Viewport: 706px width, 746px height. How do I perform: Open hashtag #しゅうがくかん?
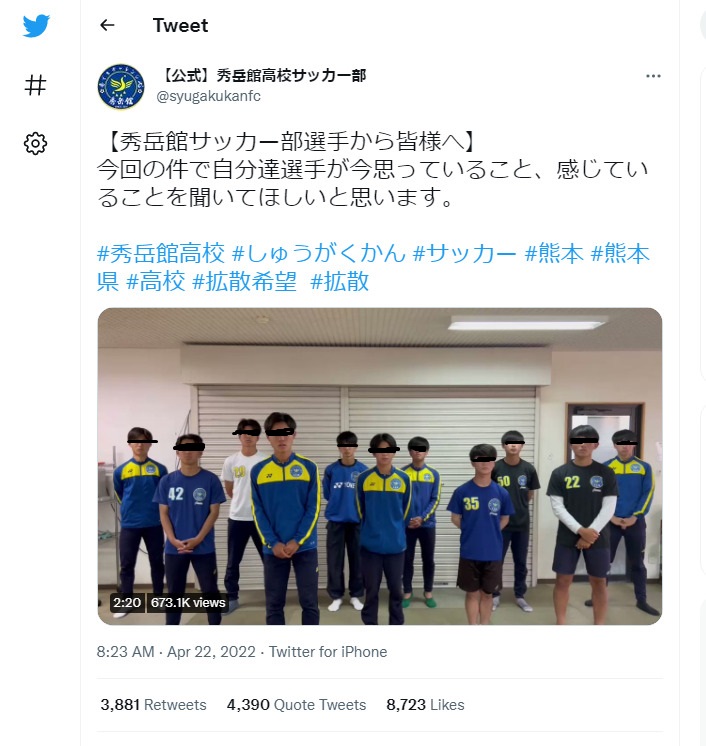tap(319, 253)
